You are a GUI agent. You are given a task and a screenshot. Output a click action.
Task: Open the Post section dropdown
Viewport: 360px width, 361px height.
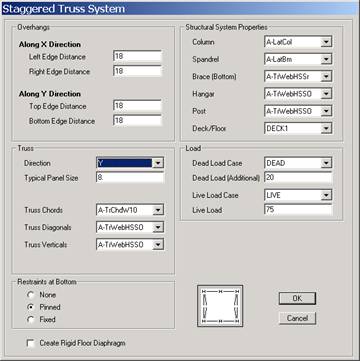(x=326, y=111)
